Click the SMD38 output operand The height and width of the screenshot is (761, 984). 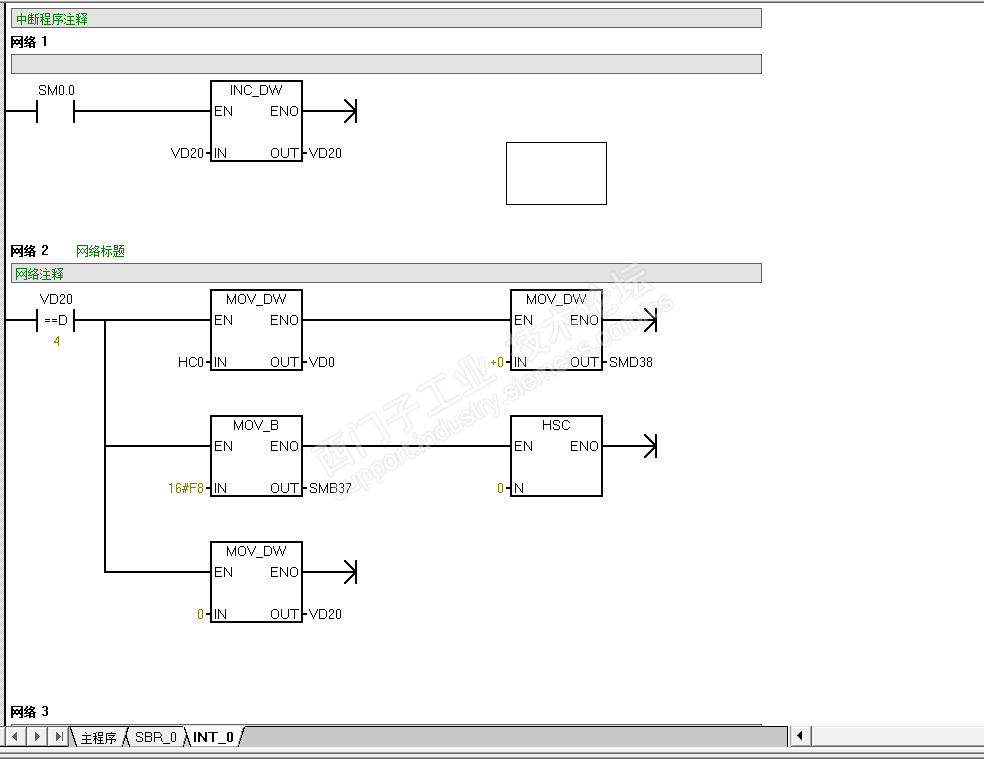point(631,362)
